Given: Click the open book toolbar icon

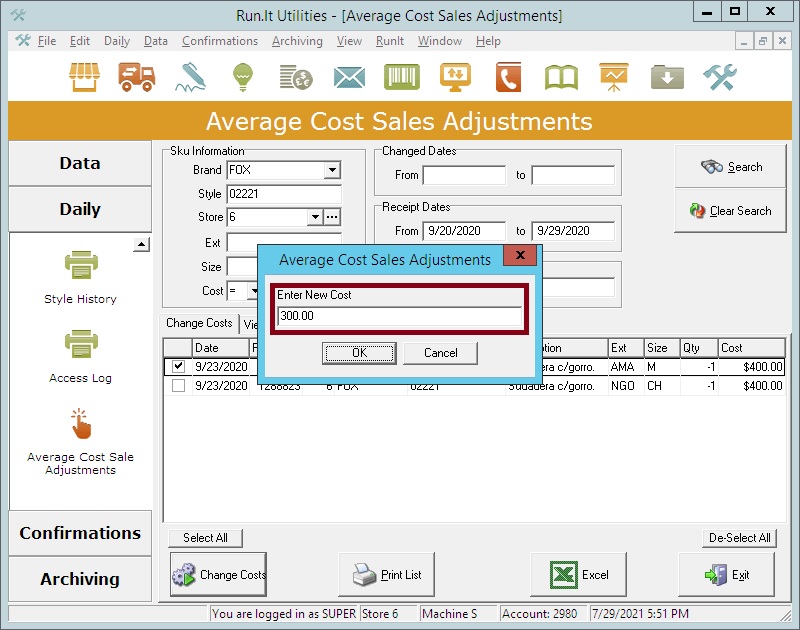Looking at the screenshot, I should click(x=561, y=78).
